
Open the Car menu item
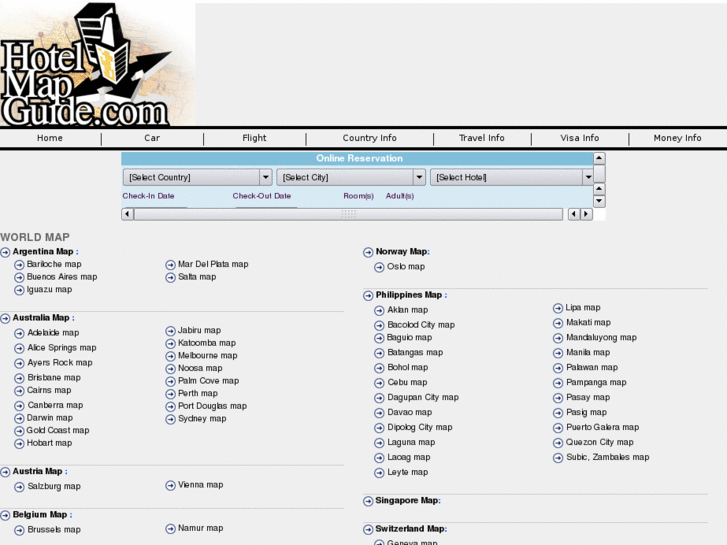(x=152, y=138)
